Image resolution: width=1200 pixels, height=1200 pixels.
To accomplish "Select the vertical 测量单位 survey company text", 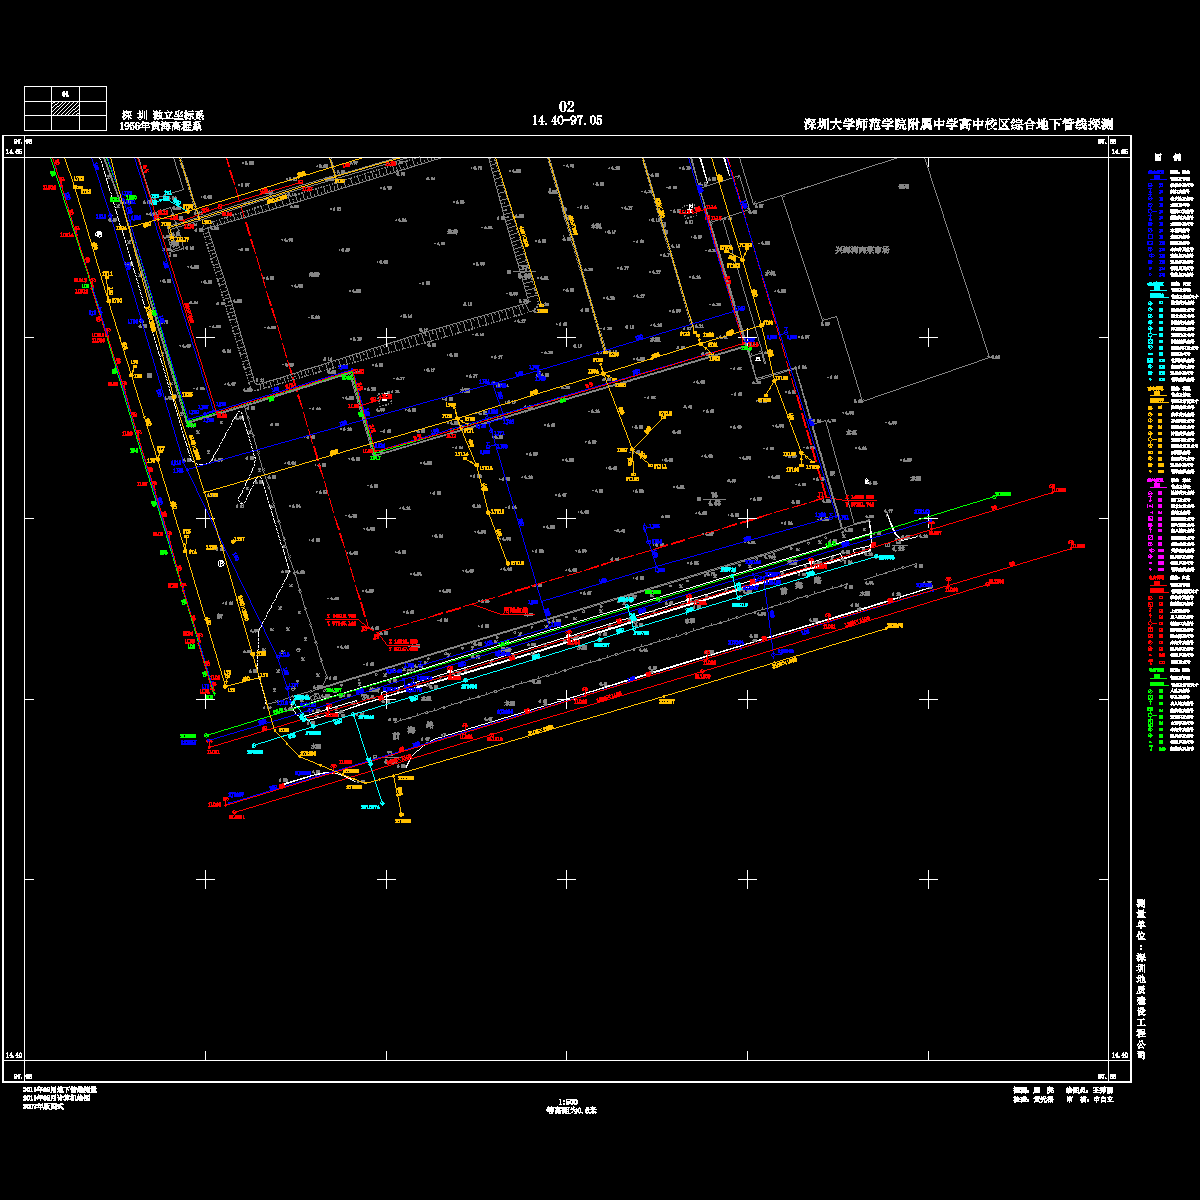I will coord(1140,979).
